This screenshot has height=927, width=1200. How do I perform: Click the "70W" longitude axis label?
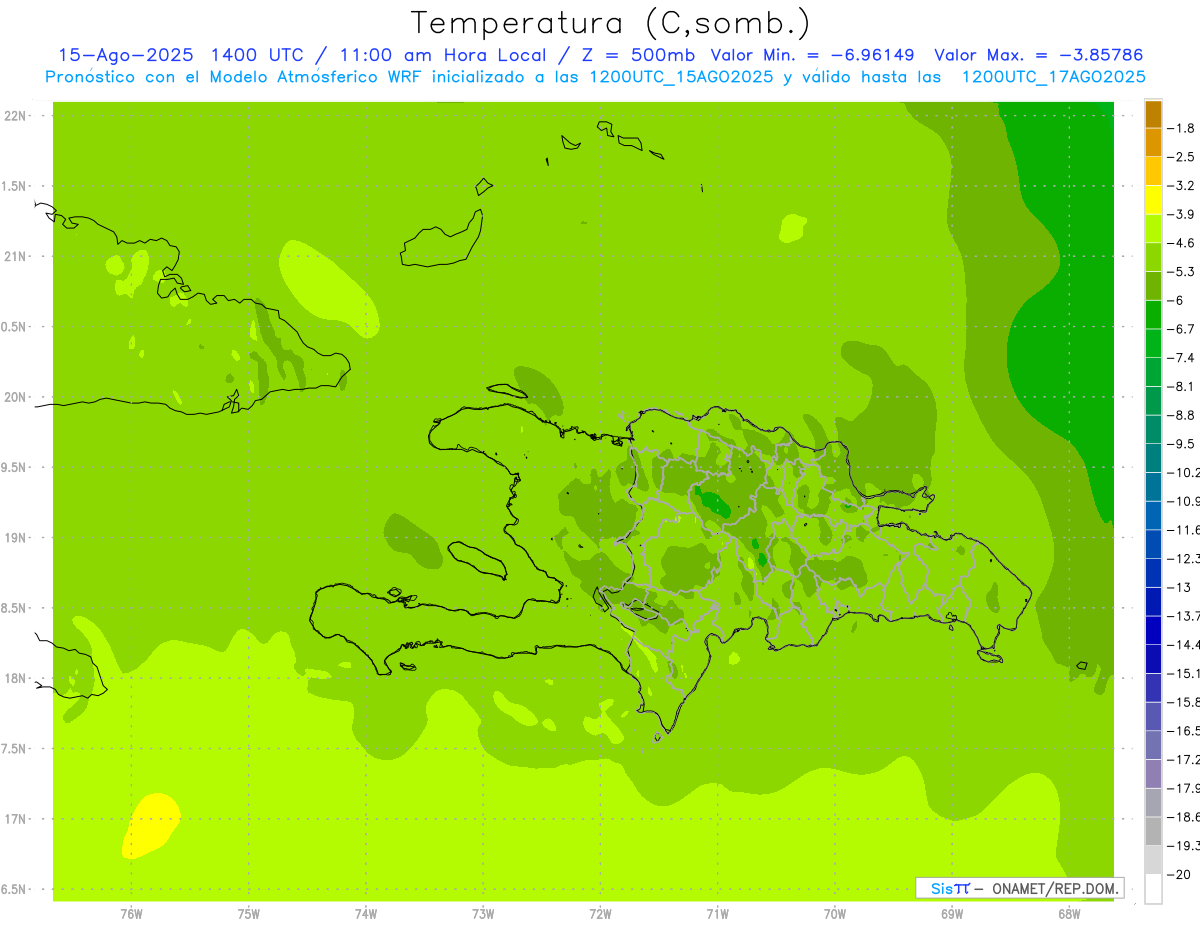click(835, 913)
